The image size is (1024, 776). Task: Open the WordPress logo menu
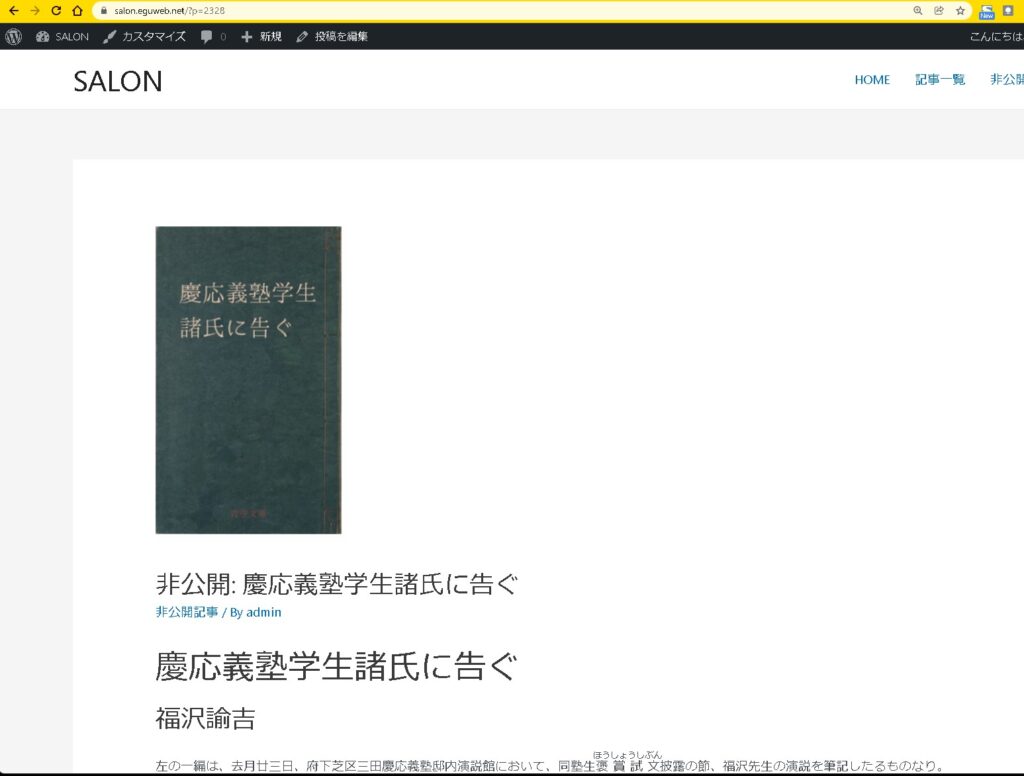click(x=13, y=37)
